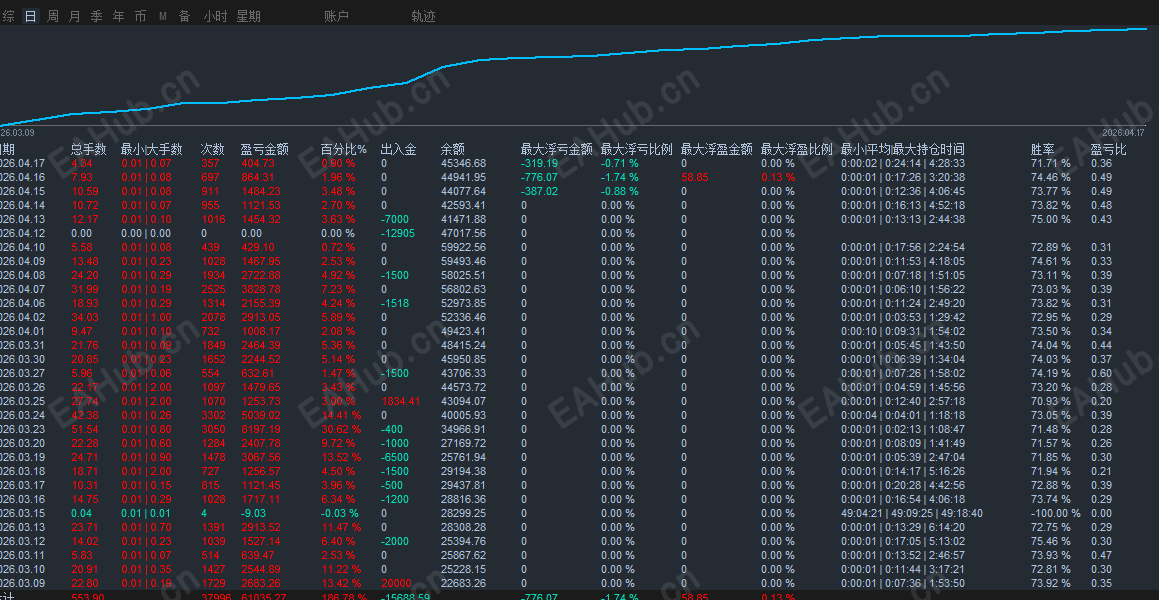Select balance cell 59922.56
This screenshot has height=600, width=1159.
tap(463, 248)
